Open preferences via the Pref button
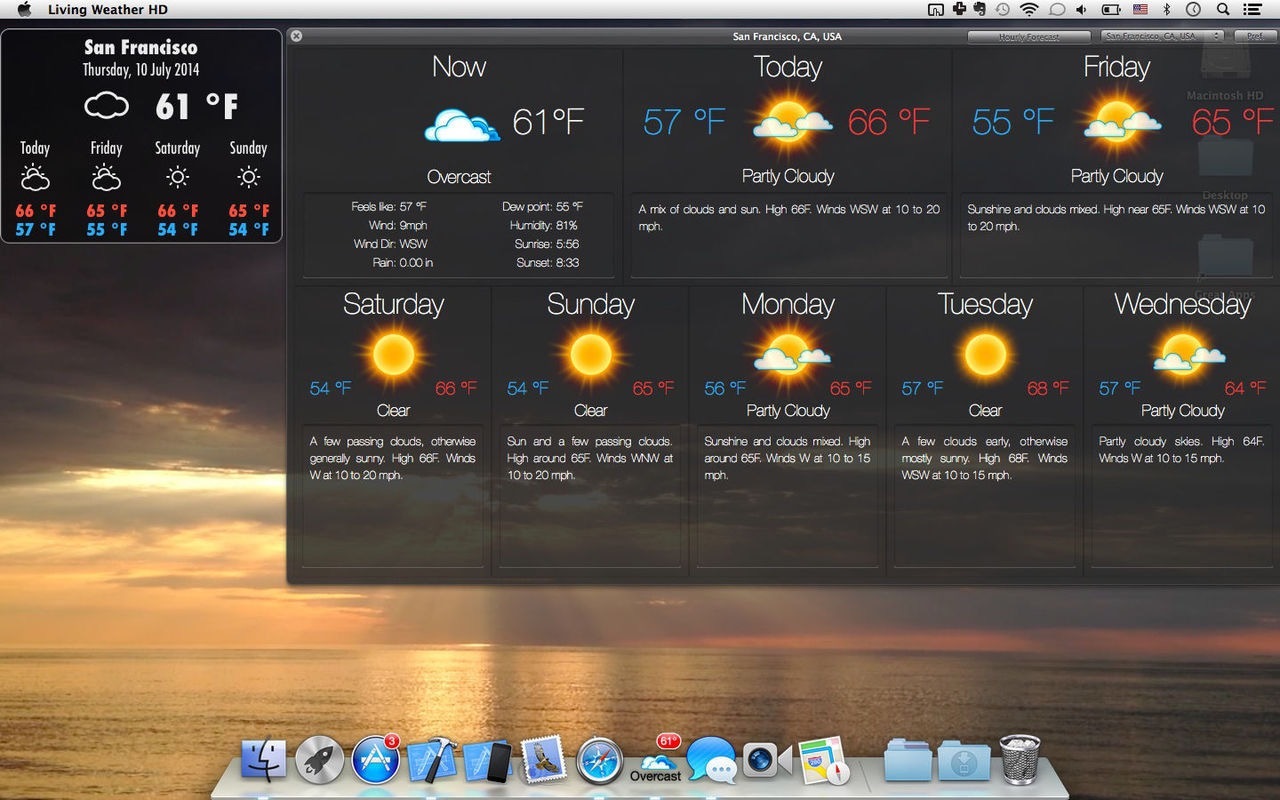This screenshot has width=1280, height=800. (1257, 35)
